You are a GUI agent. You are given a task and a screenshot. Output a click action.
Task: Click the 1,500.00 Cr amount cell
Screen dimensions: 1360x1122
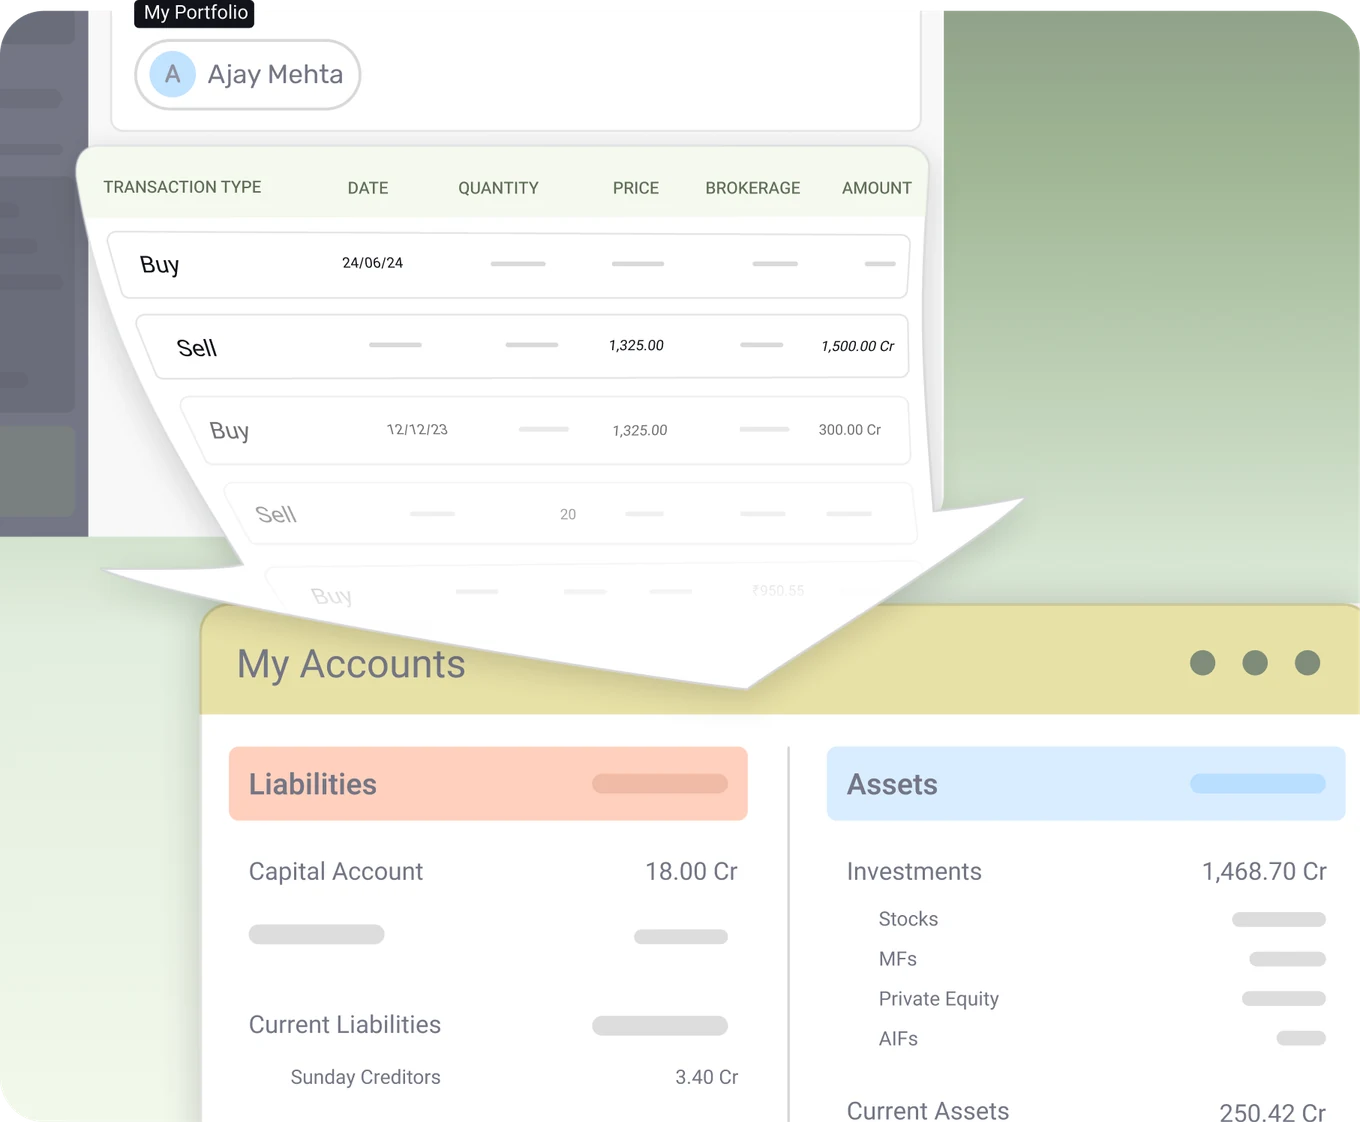858,346
